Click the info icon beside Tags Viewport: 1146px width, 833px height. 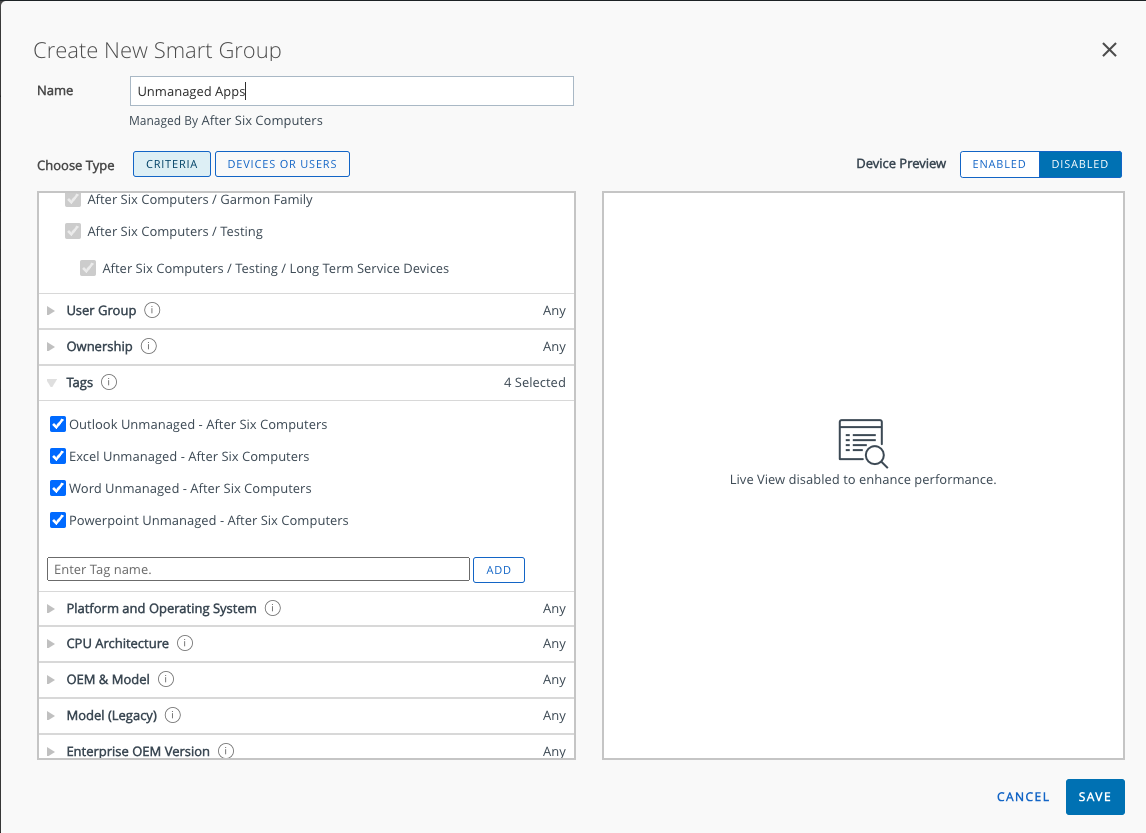[109, 381]
